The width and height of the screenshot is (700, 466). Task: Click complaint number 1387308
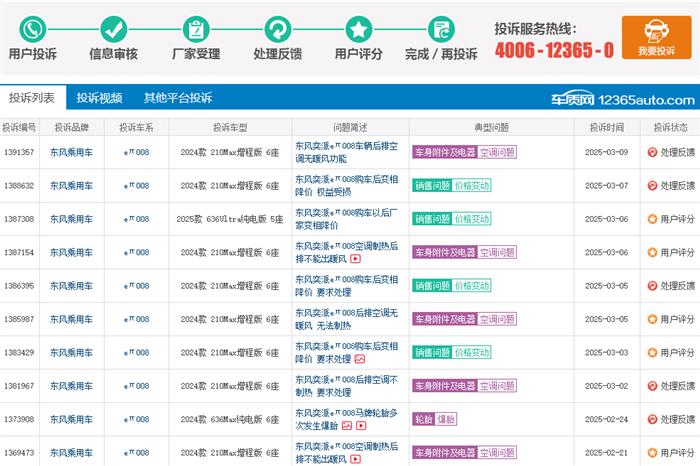point(19,219)
